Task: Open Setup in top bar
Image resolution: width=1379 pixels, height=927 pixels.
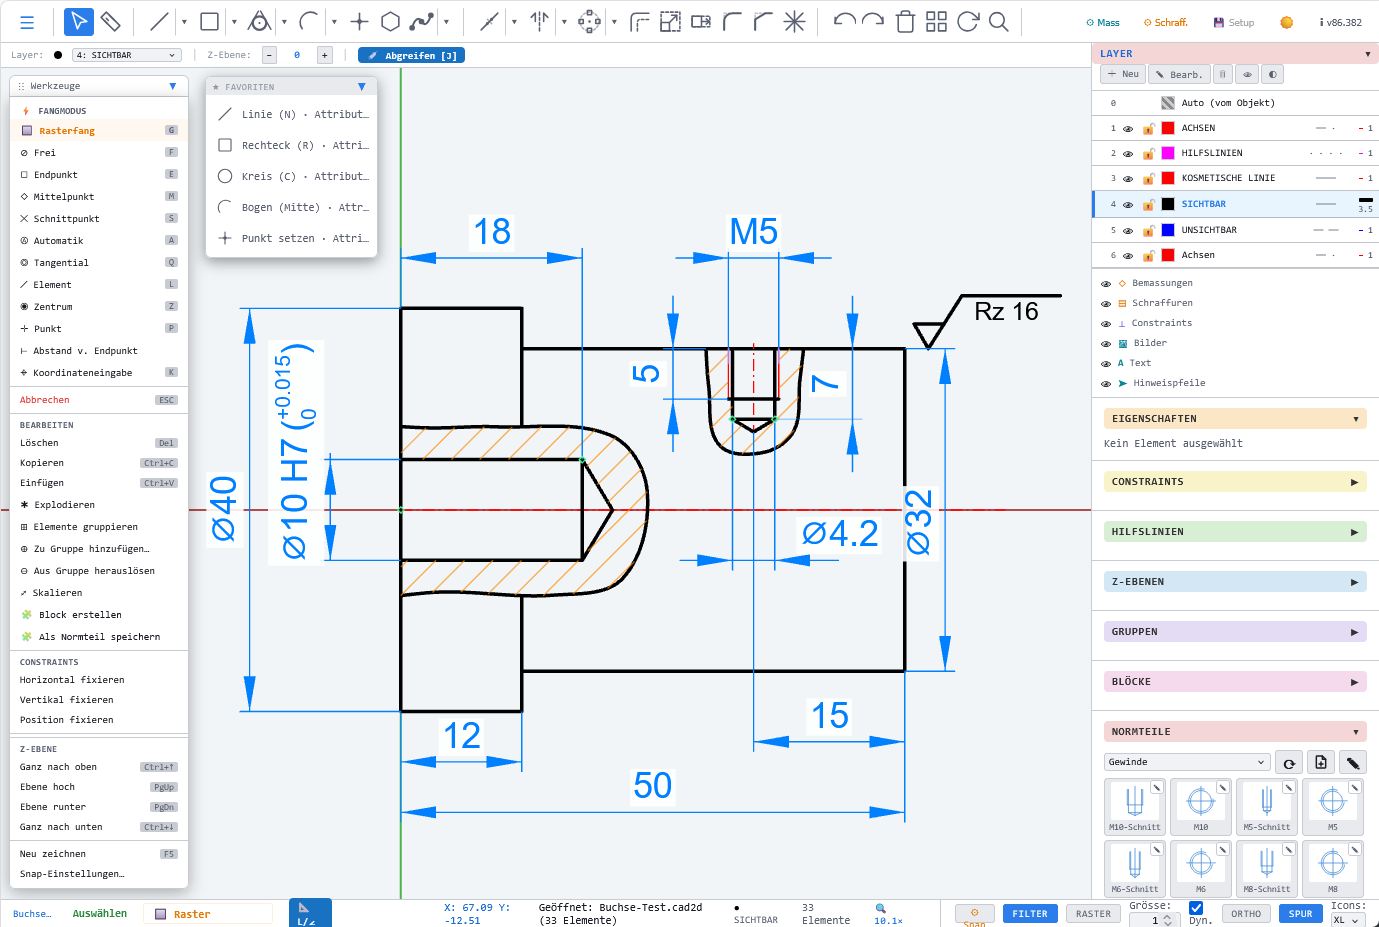Action: [1234, 22]
